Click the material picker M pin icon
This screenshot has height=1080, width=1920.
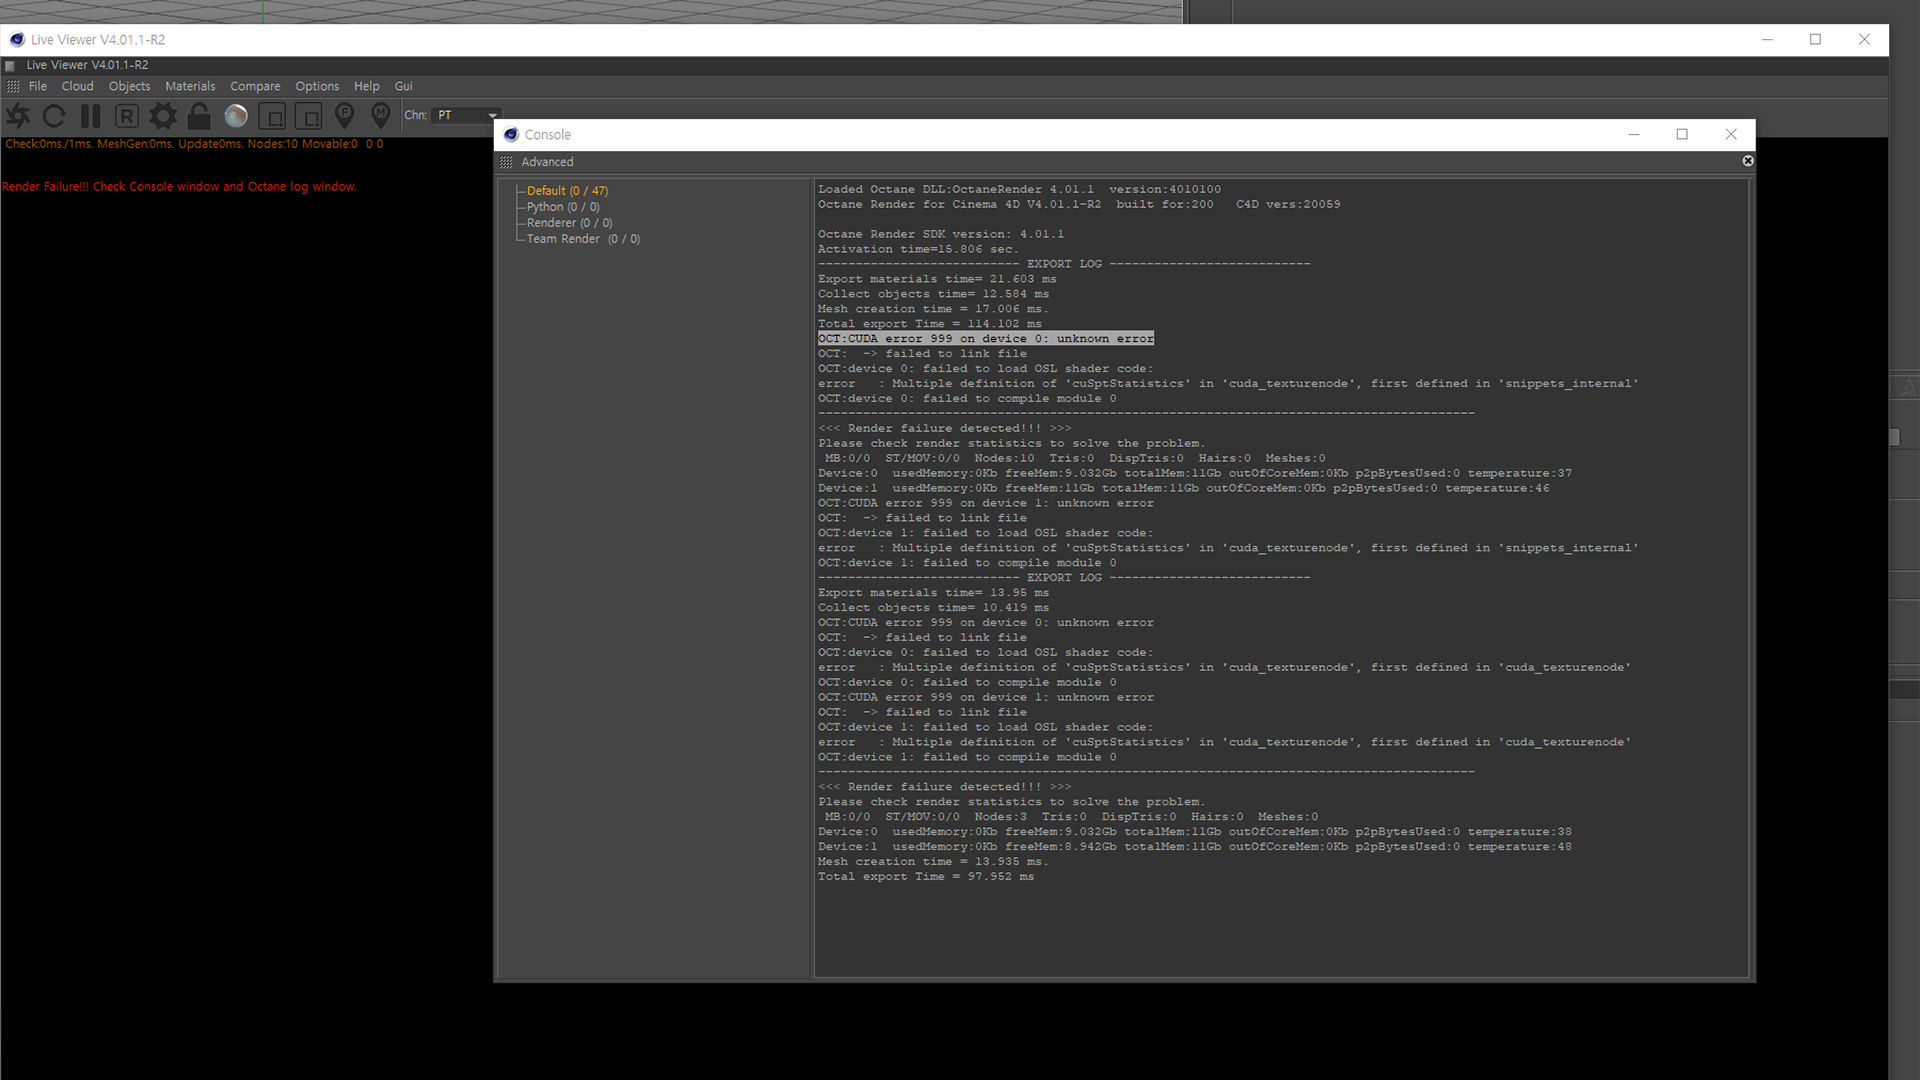(381, 116)
